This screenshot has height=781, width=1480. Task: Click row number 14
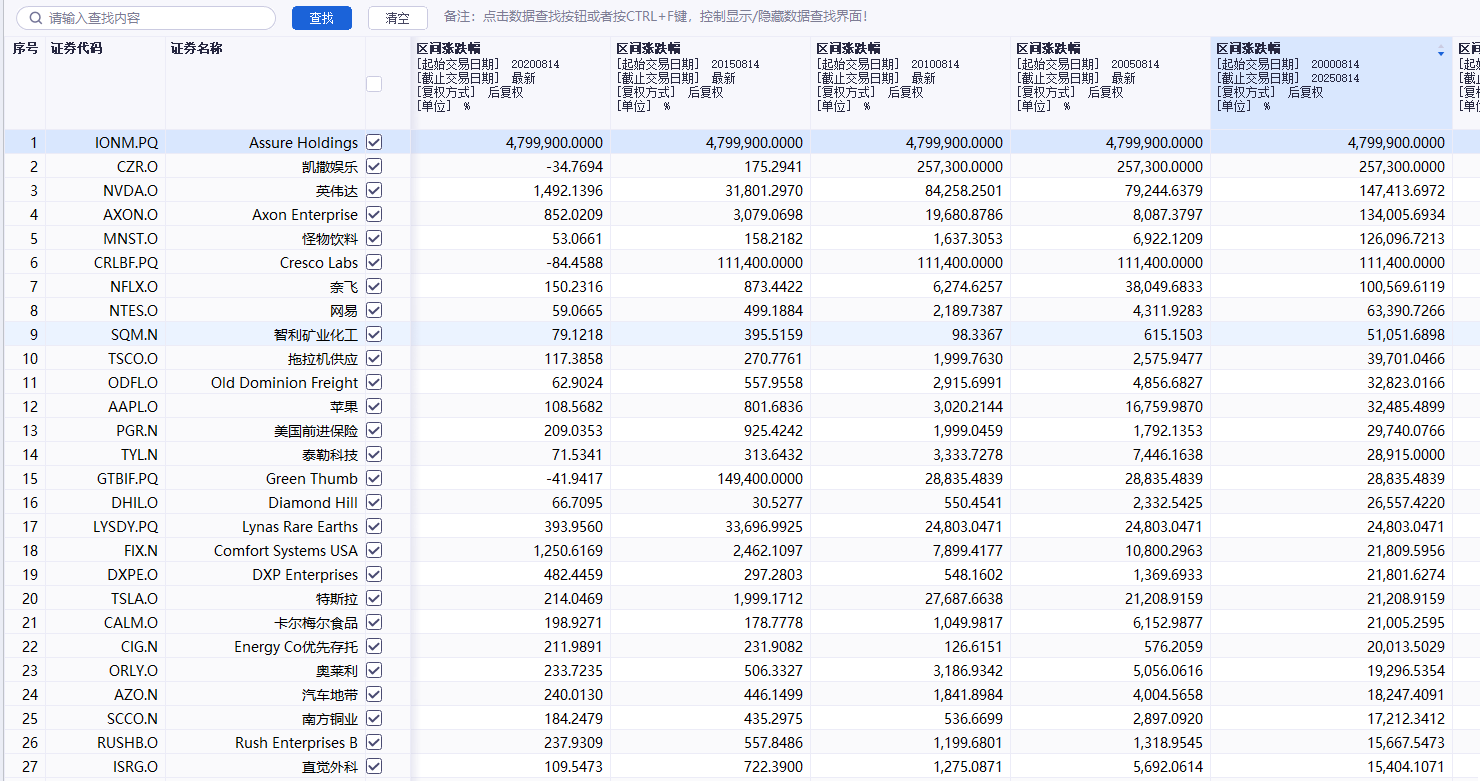tap(29, 455)
